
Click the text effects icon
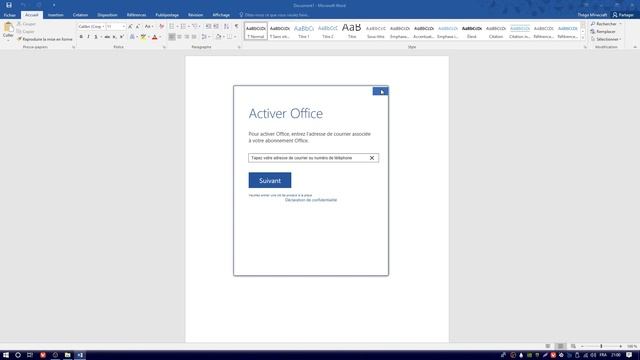coord(132,37)
